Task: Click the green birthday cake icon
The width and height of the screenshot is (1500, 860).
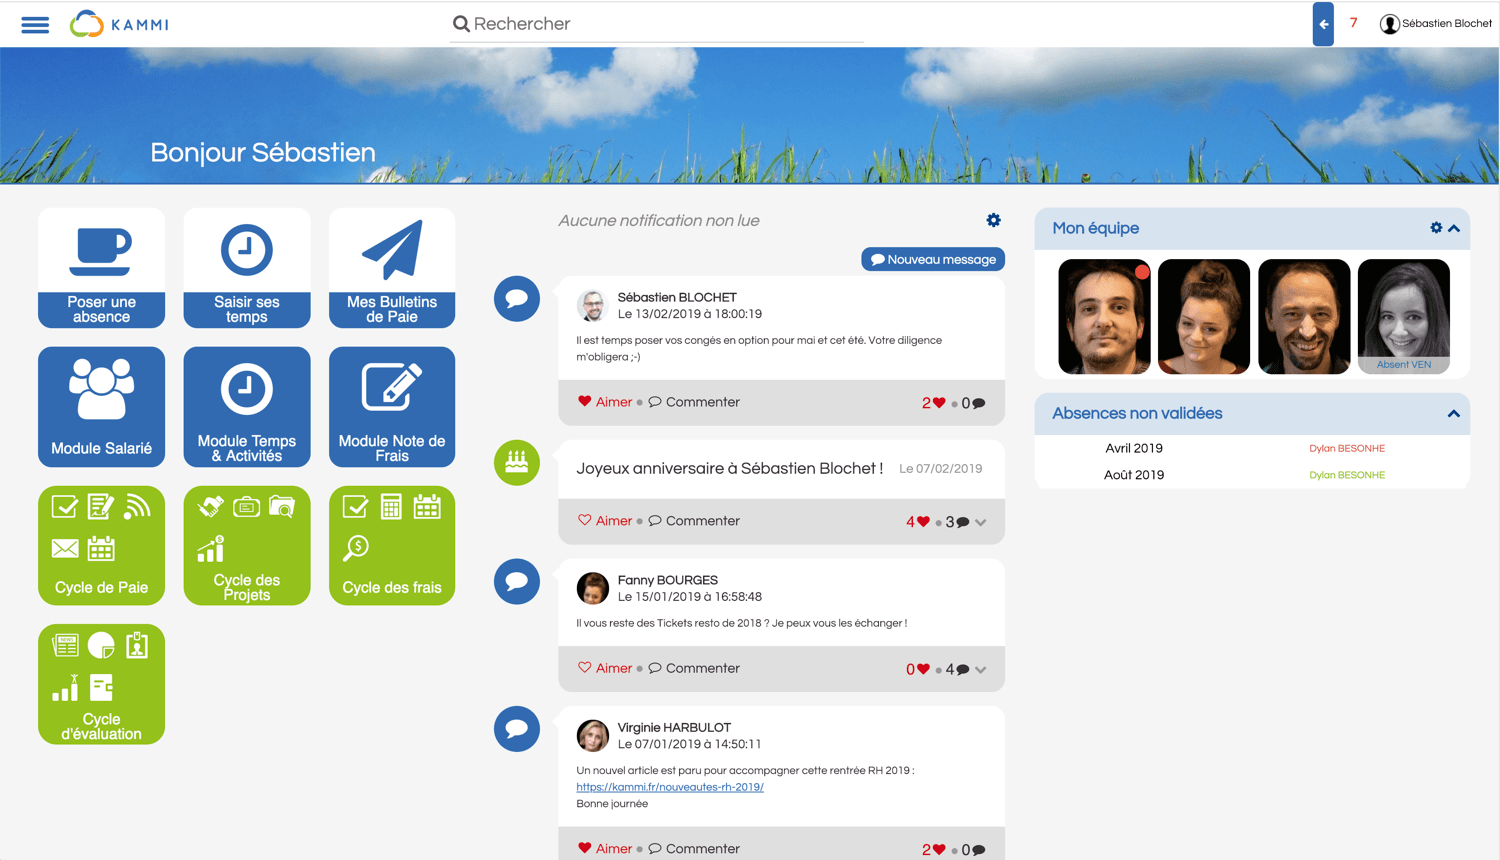Action: pyautogui.click(x=517, y=462)
